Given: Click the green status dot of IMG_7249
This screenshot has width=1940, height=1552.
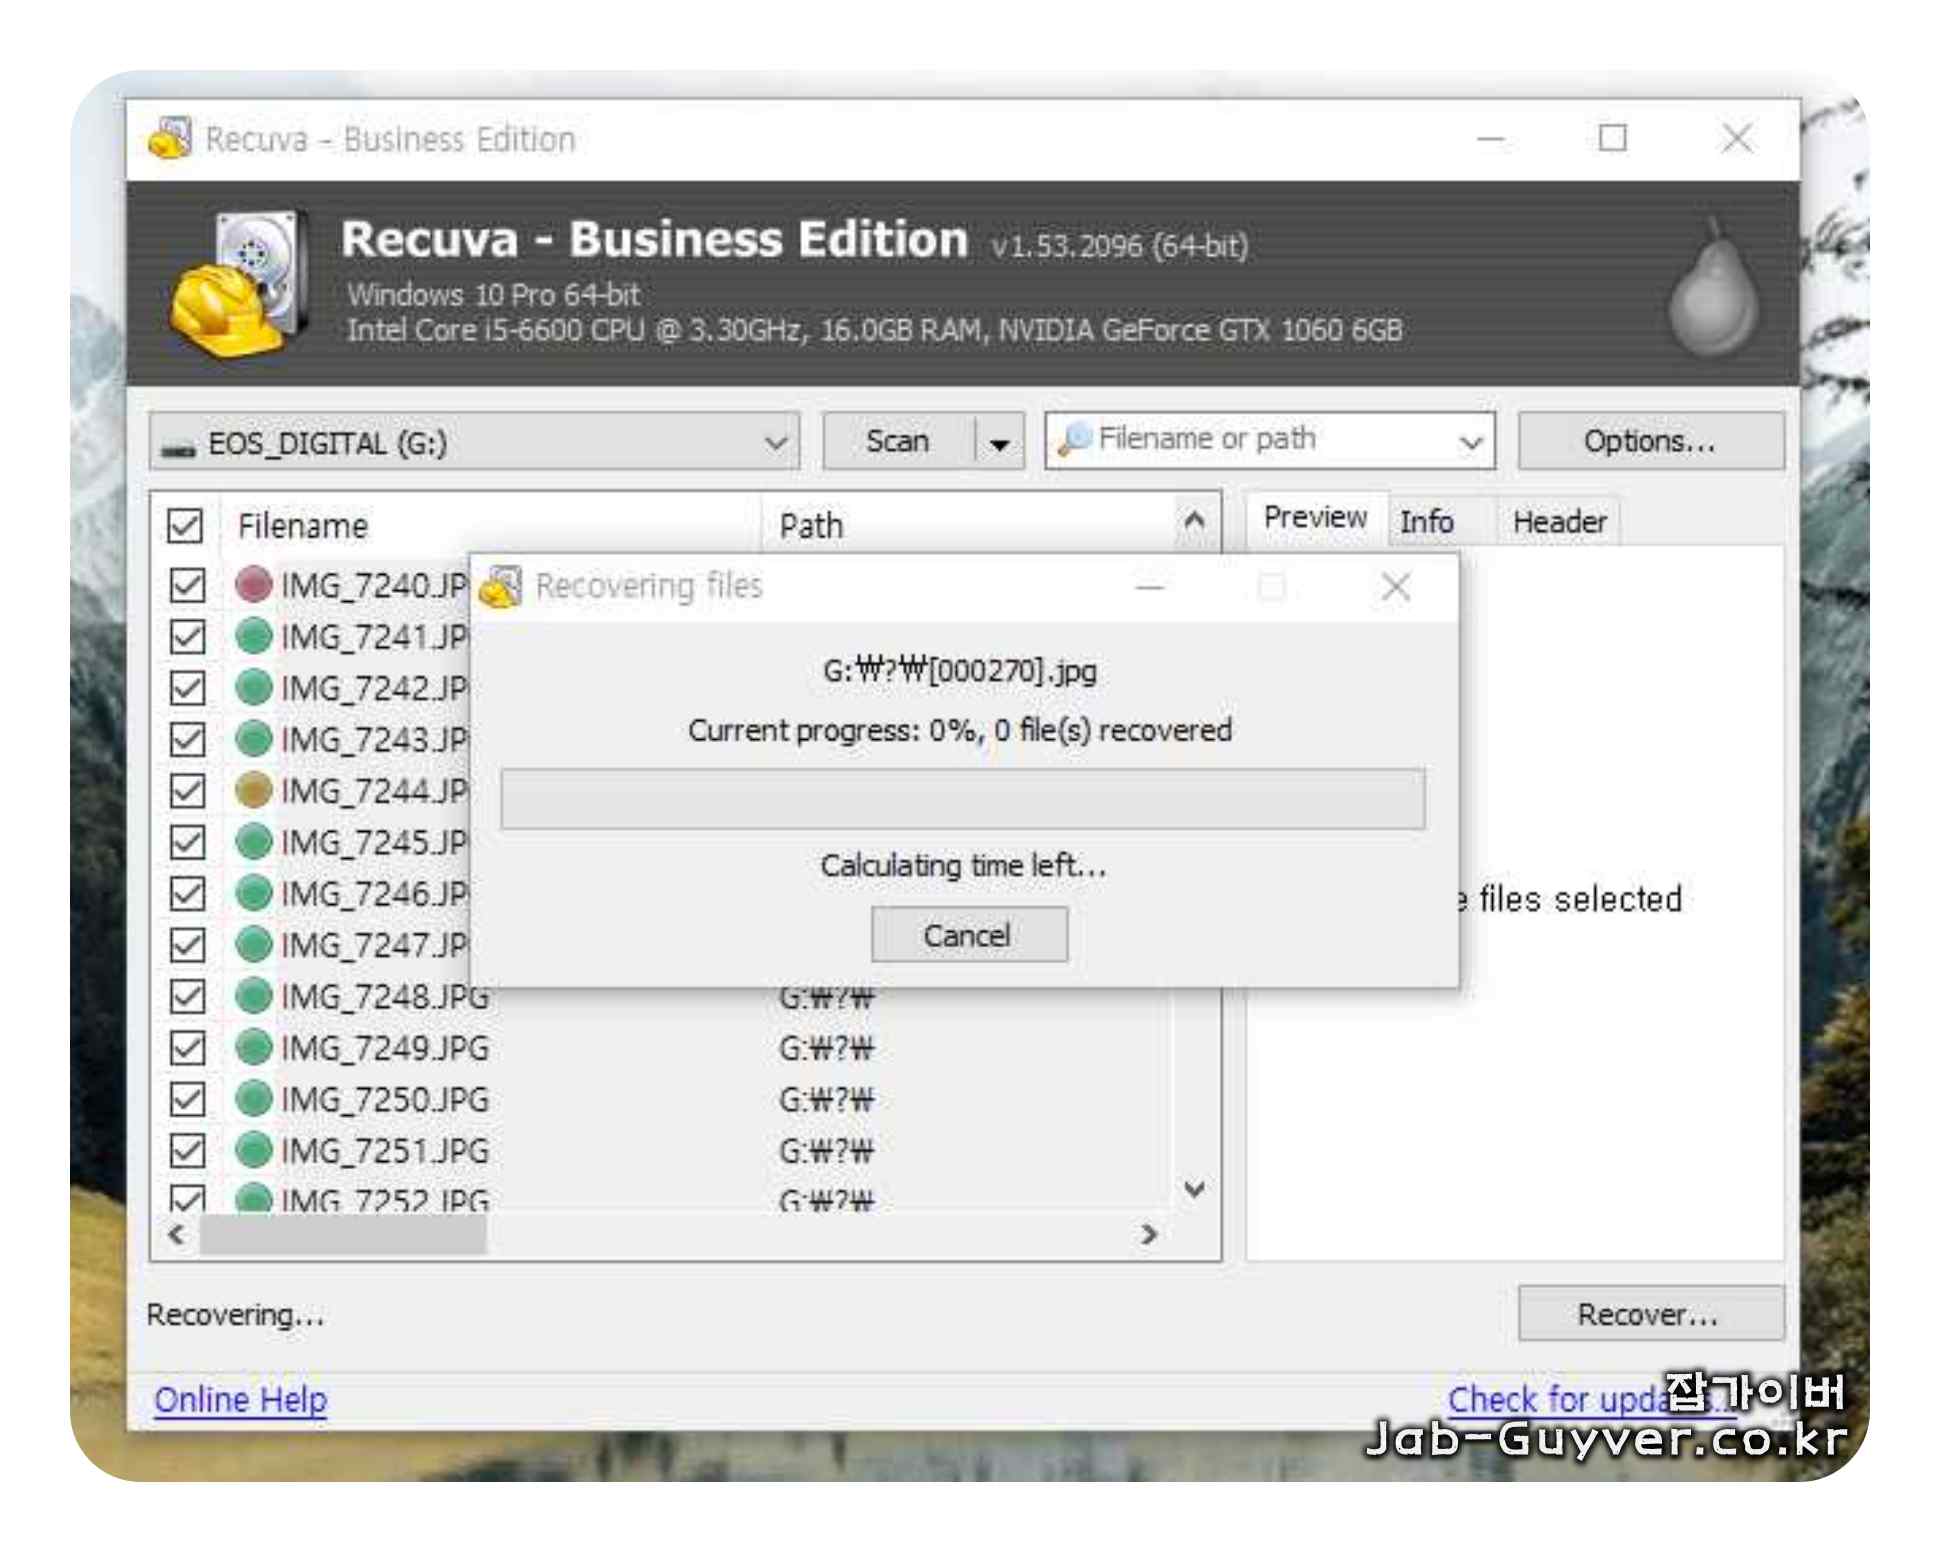Looking at the screenshot, I should pyautogui.click(x=254, y=1047).
